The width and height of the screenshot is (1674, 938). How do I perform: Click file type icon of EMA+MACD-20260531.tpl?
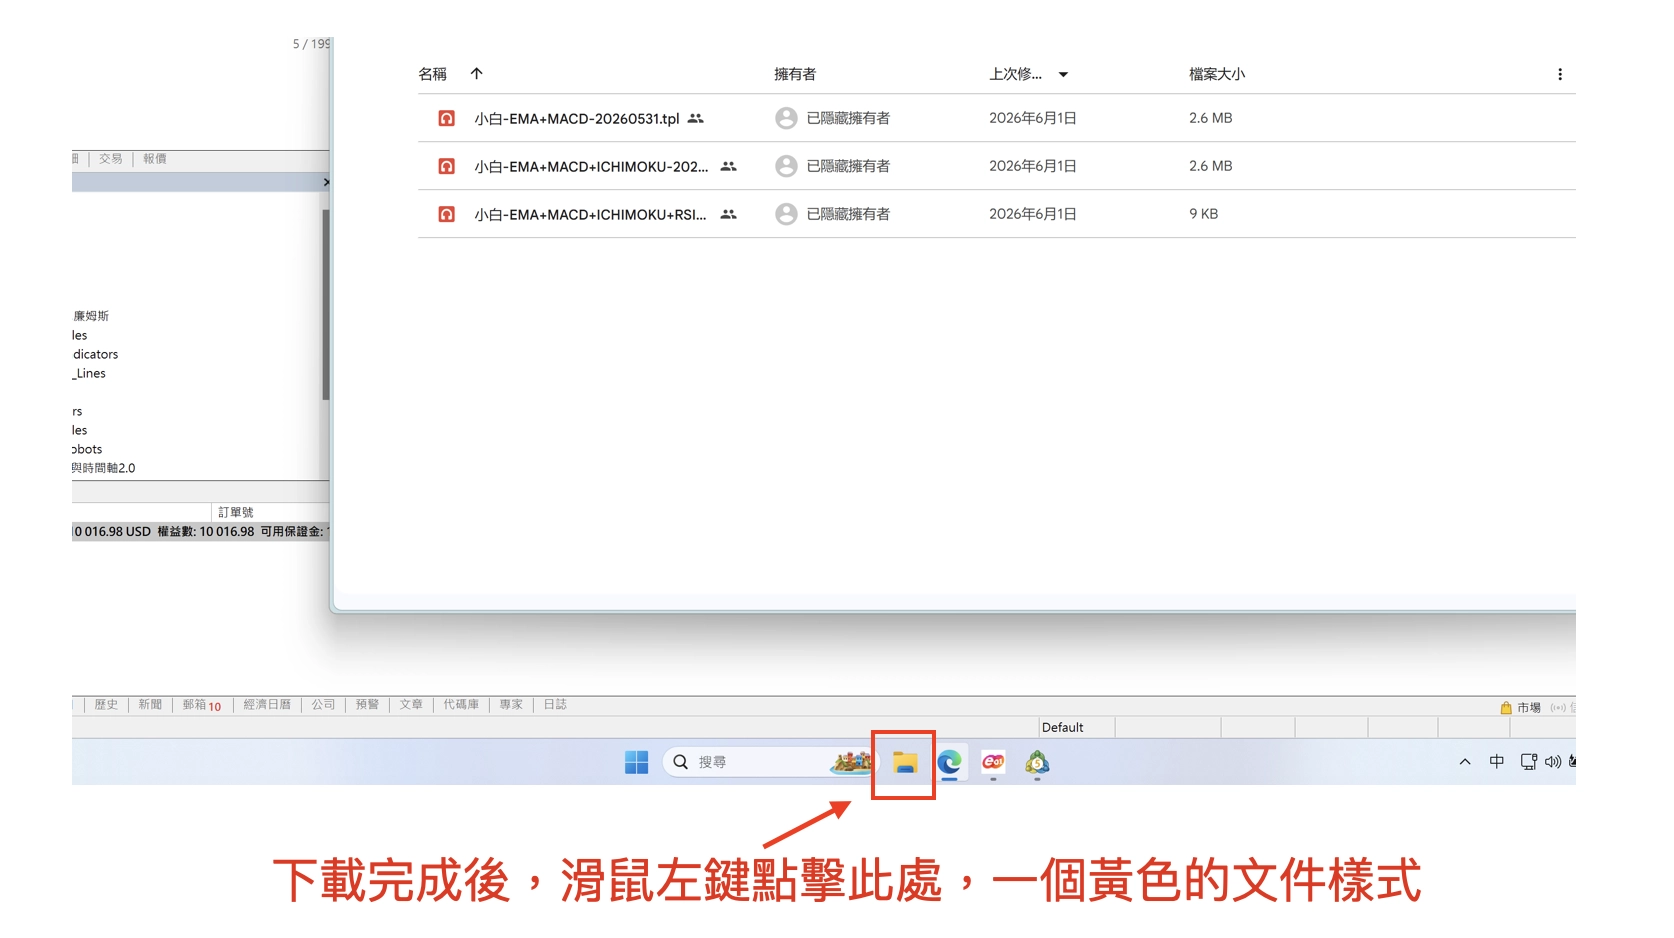(447, 118)
